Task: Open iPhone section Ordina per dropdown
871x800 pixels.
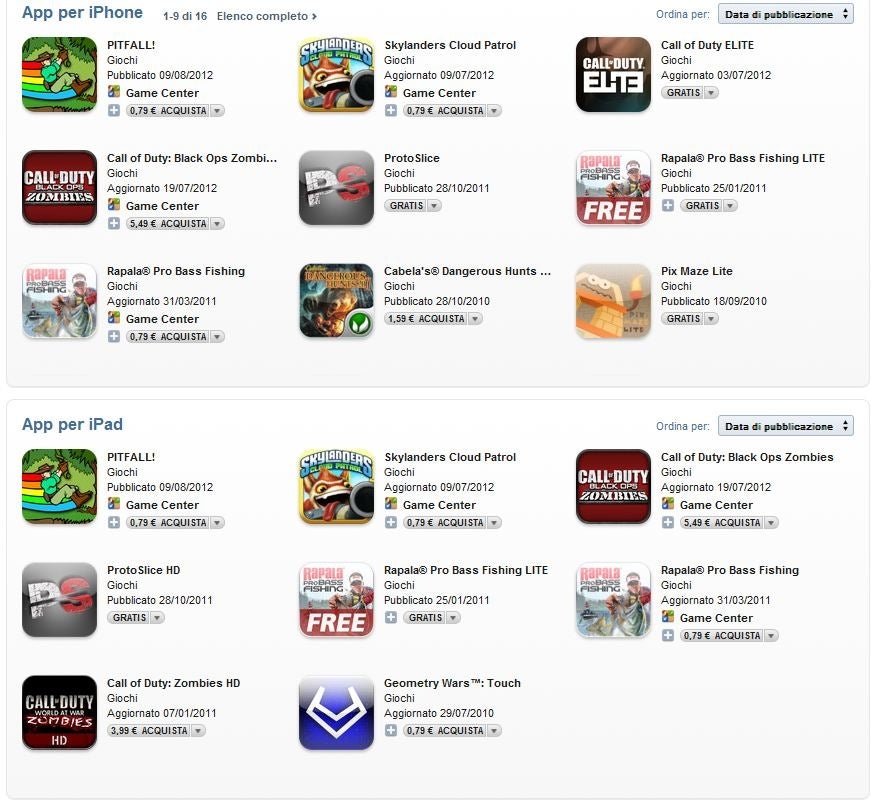Action: [x=785, y=14]
